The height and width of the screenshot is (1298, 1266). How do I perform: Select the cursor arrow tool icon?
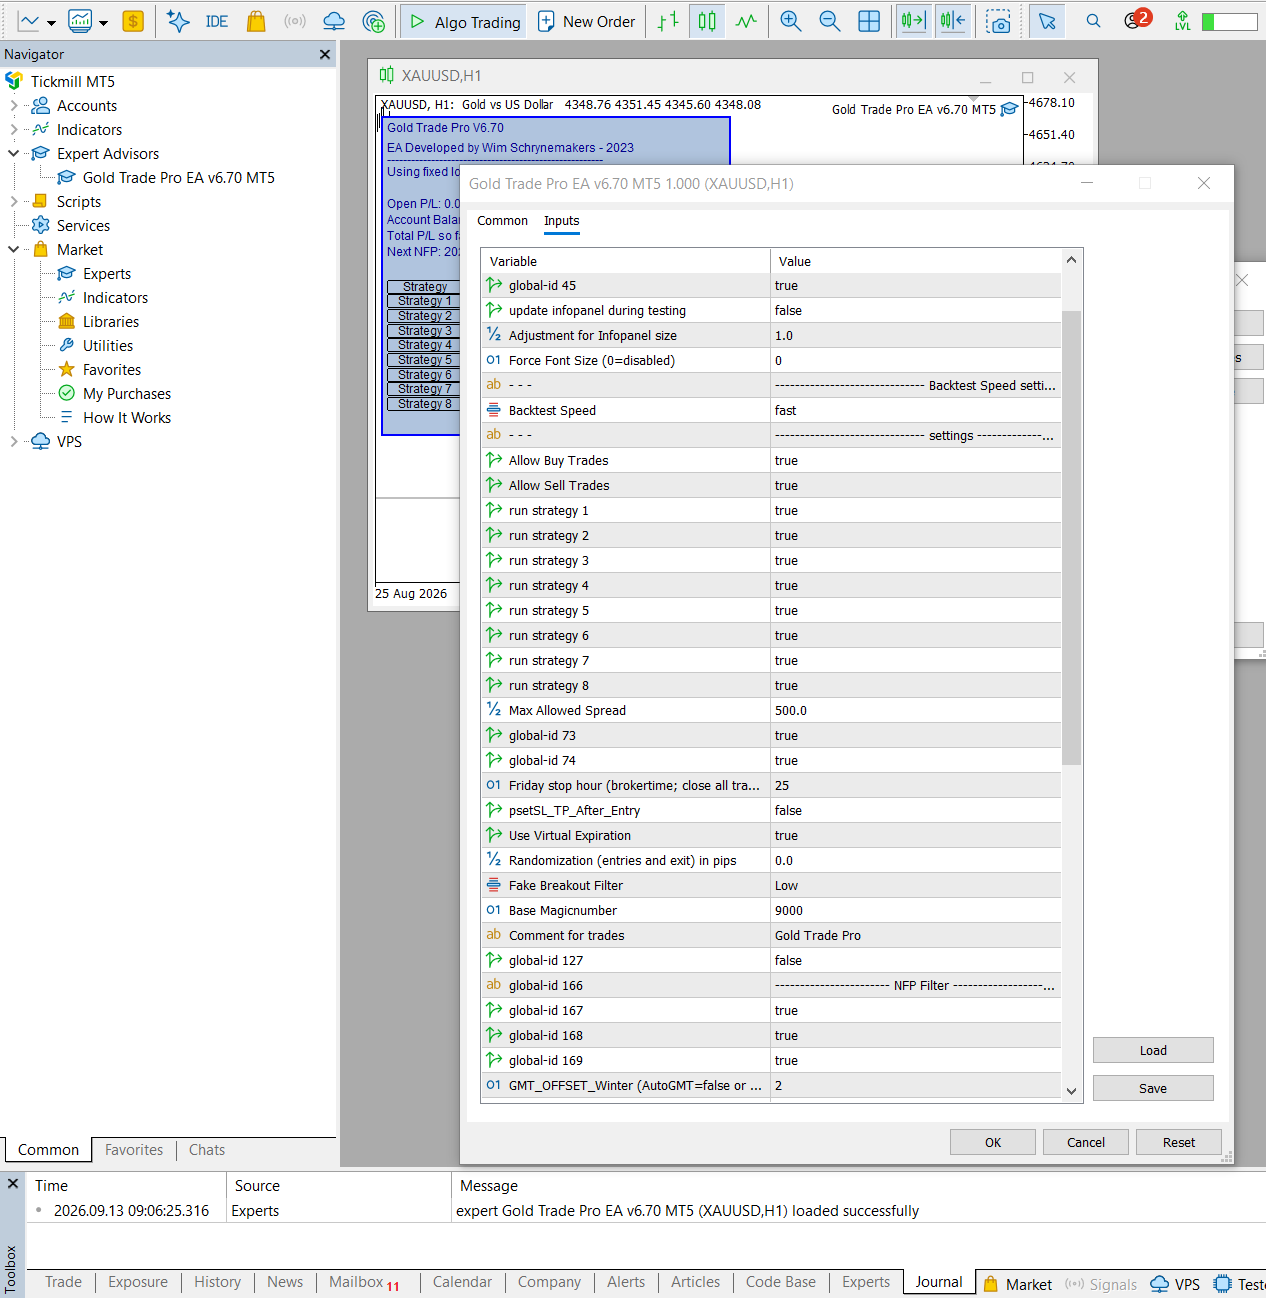tap(1047, 21)
